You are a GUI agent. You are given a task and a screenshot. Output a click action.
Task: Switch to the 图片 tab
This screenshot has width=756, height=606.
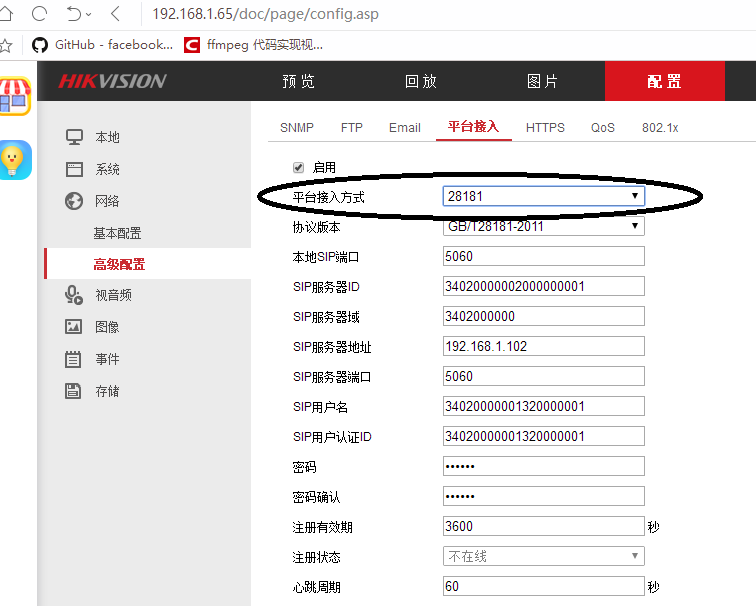(542, 81)
